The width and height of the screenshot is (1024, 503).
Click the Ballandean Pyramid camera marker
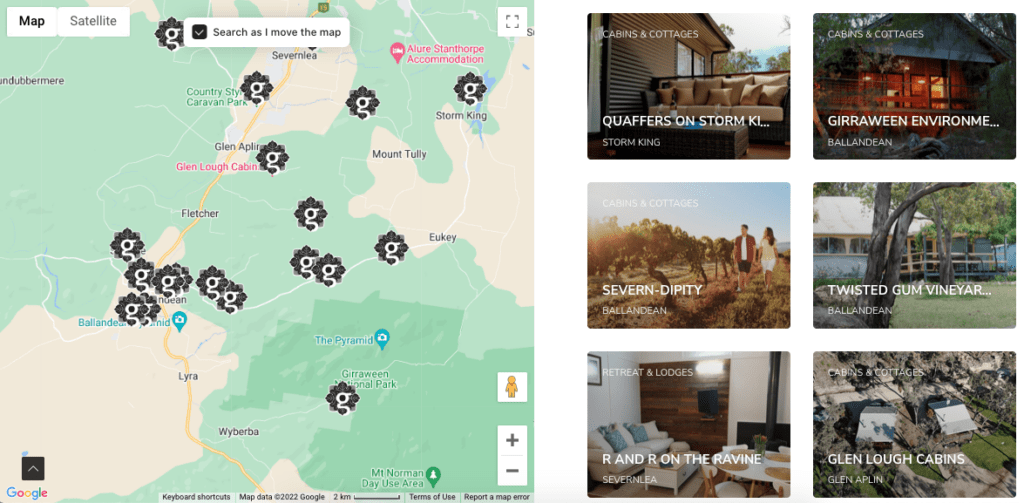(x=180, y=321)
